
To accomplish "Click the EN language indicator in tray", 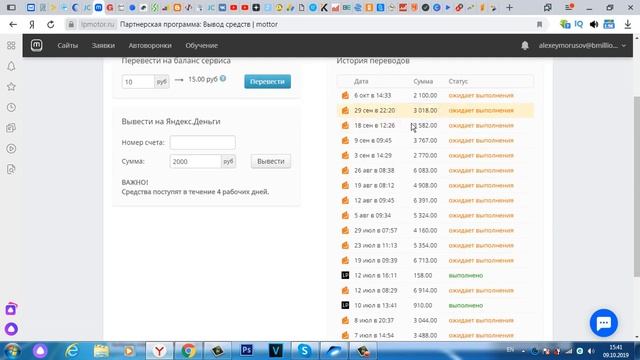I will (x=510, y=350).
